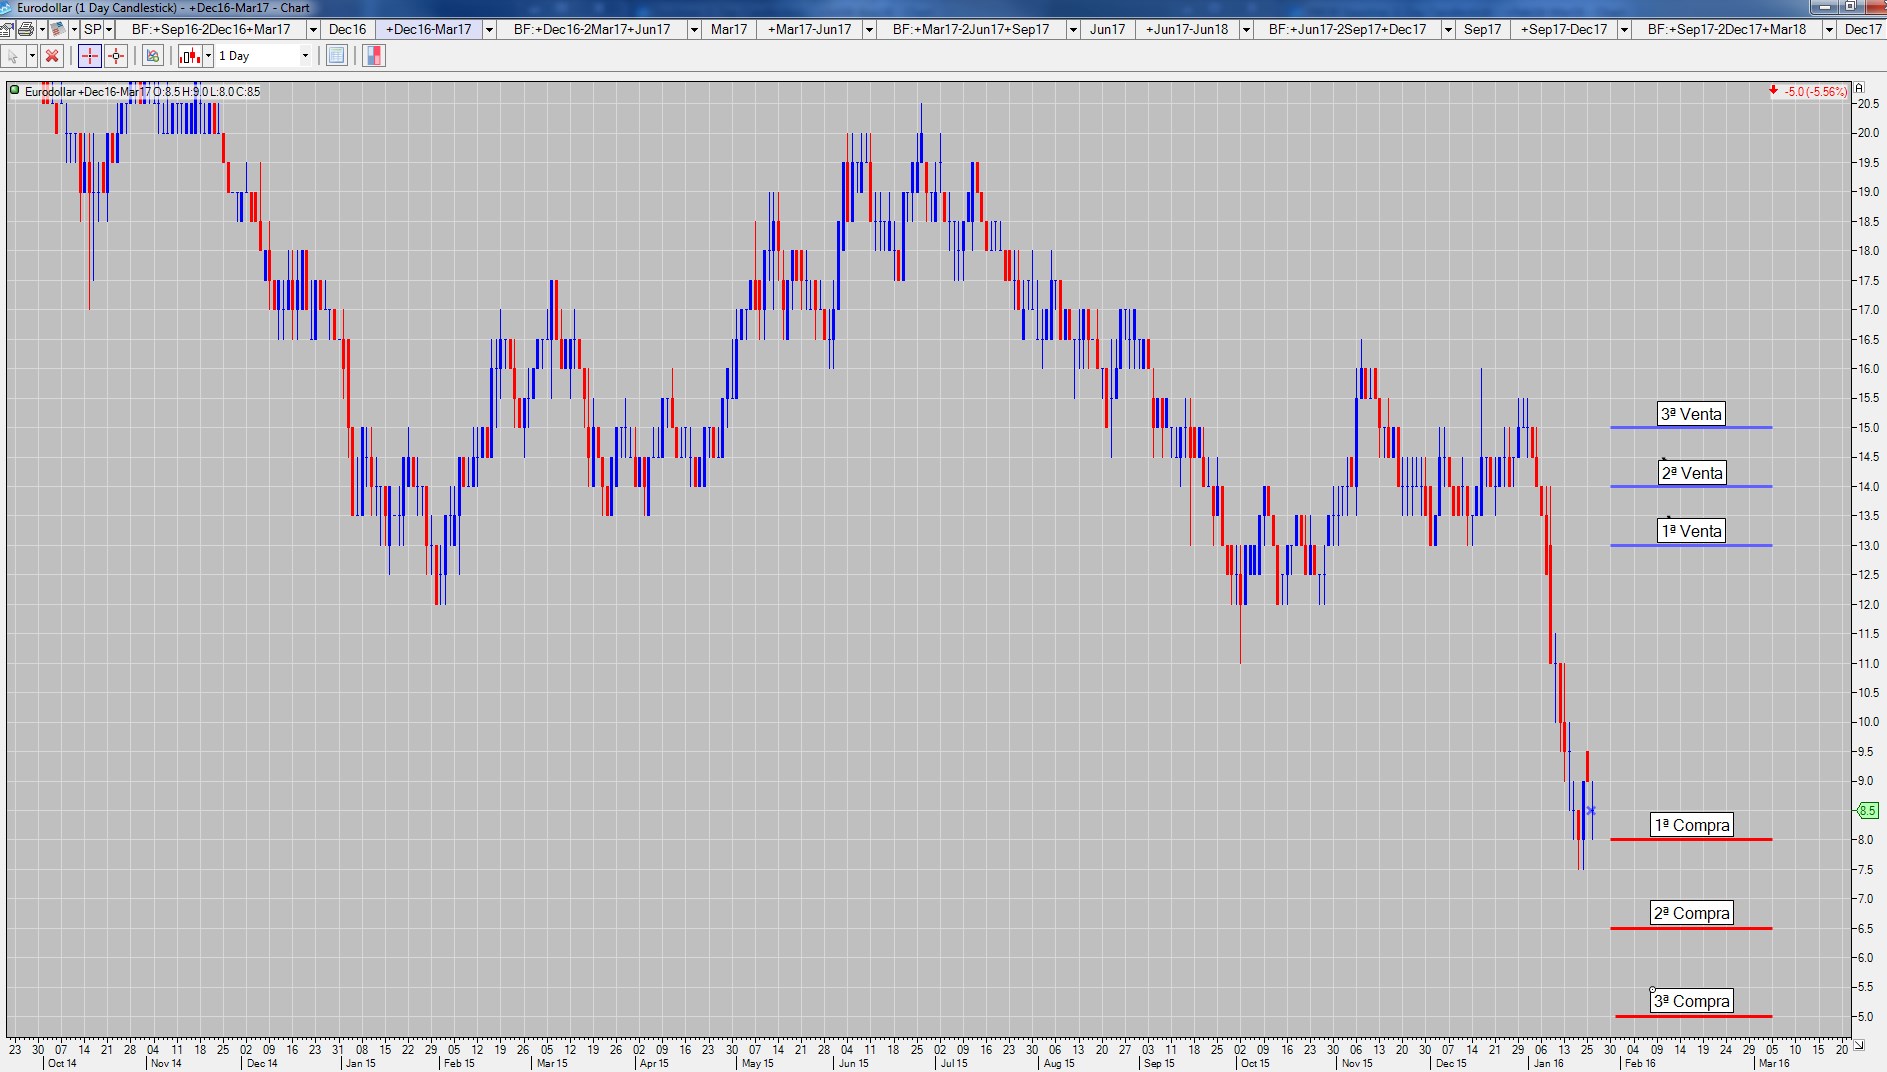Click the green 8.5 current price marker
Viewport: 1887px width, 1072px height.
click(1868, 810)
